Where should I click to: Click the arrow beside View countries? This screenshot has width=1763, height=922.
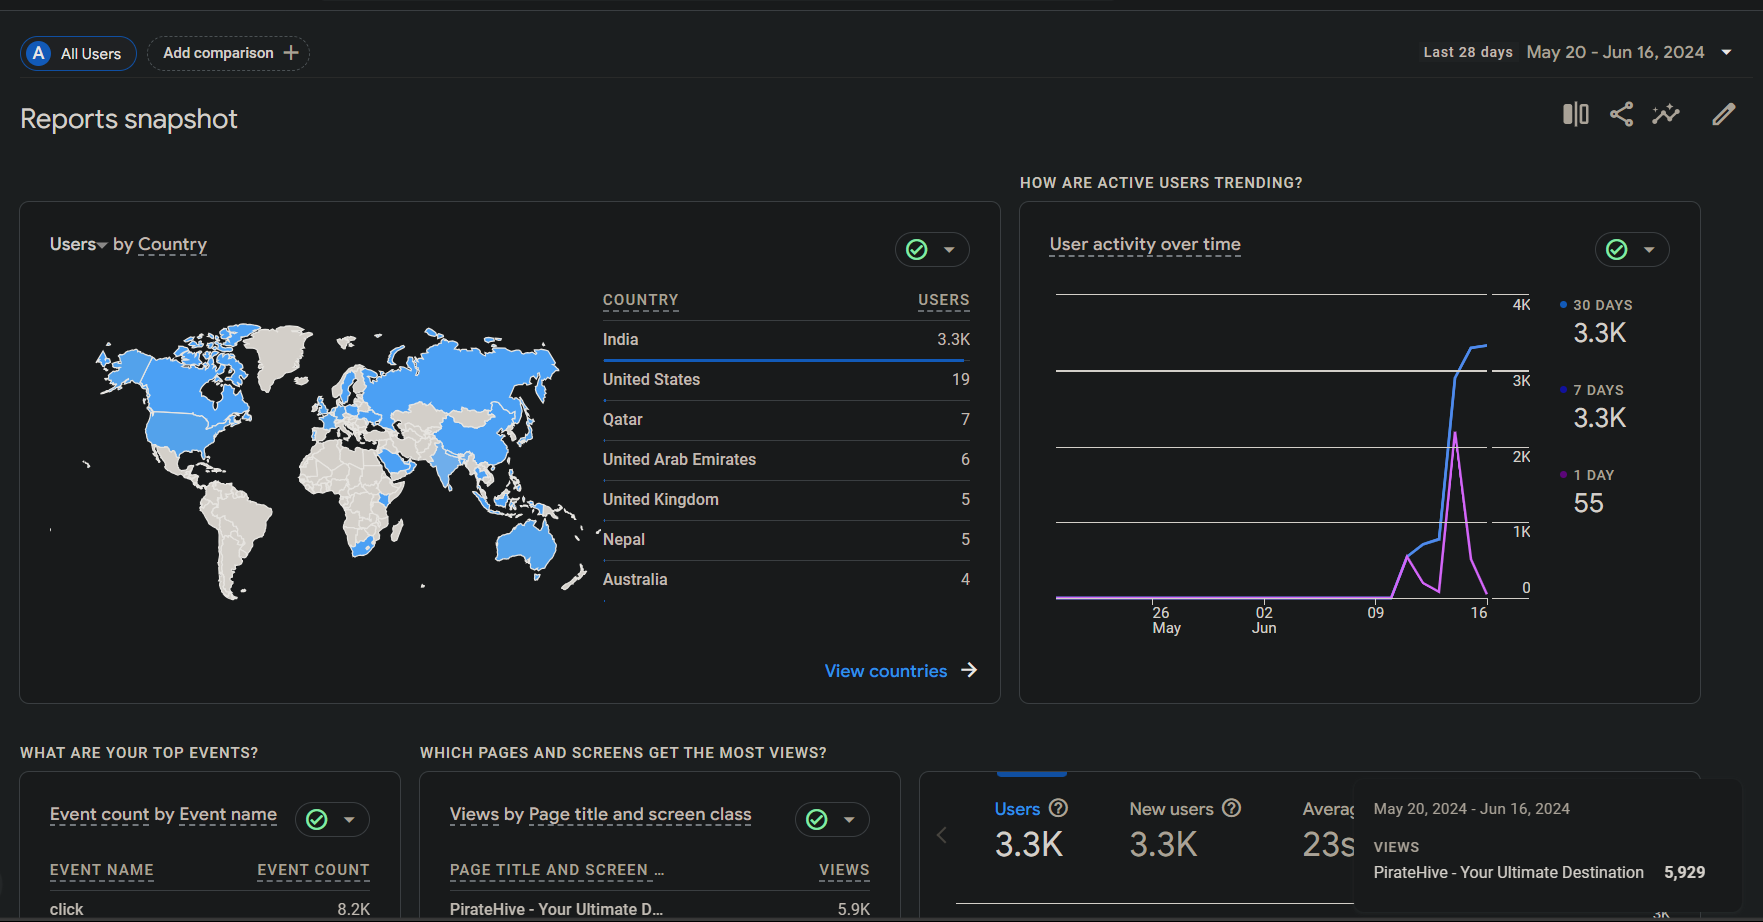tap(969, 670)
